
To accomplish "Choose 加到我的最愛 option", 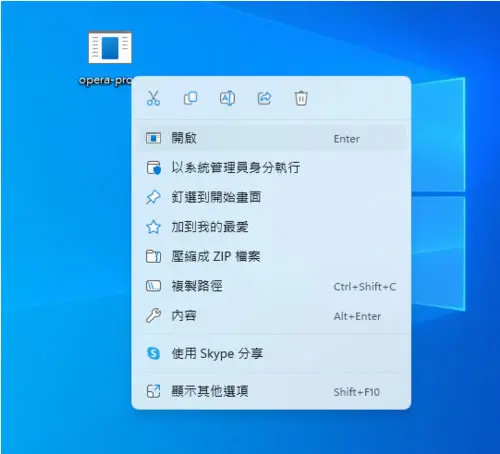I will (x=271, y=227).
